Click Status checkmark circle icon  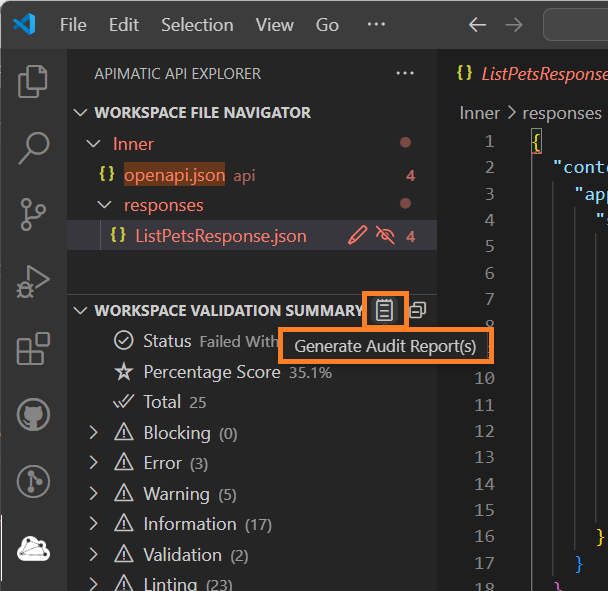124,341
